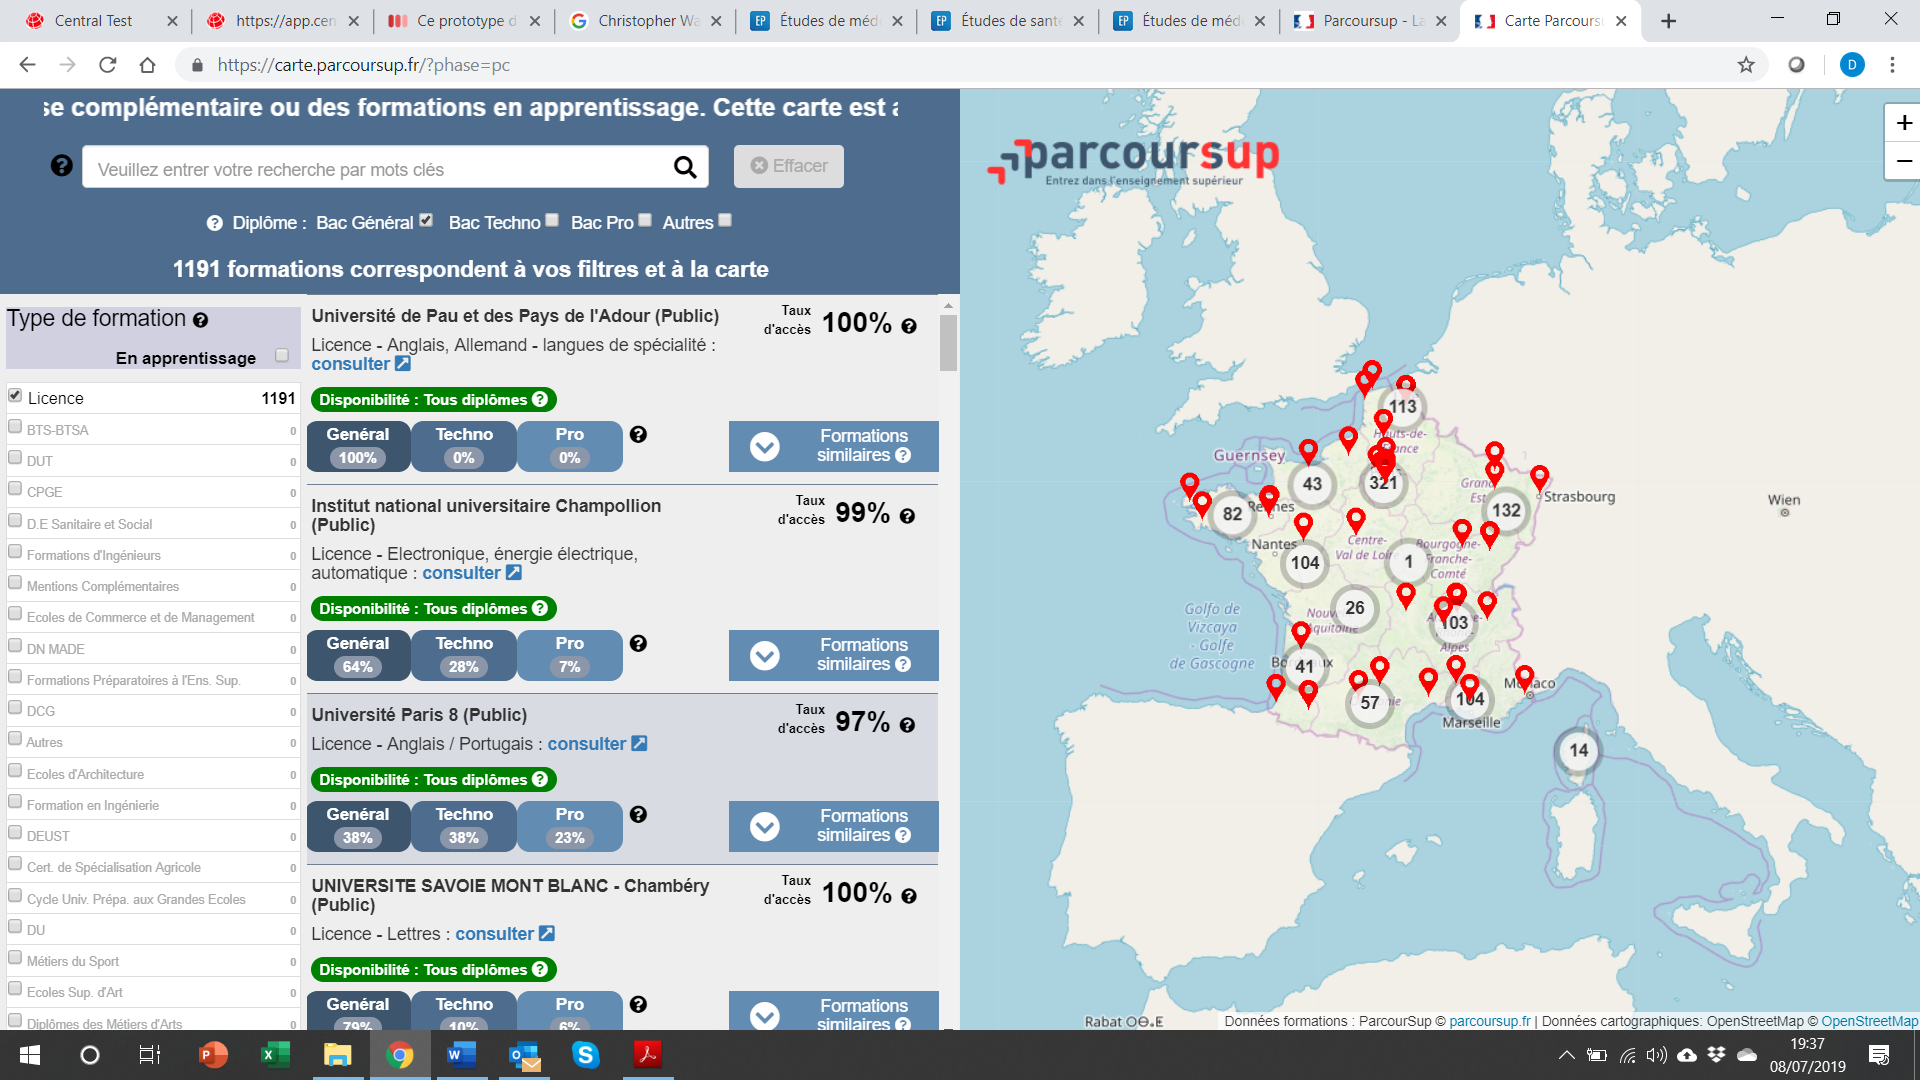Click help icon left of search field
Screen dimensions: 1920x1080
tap(61, 166)
